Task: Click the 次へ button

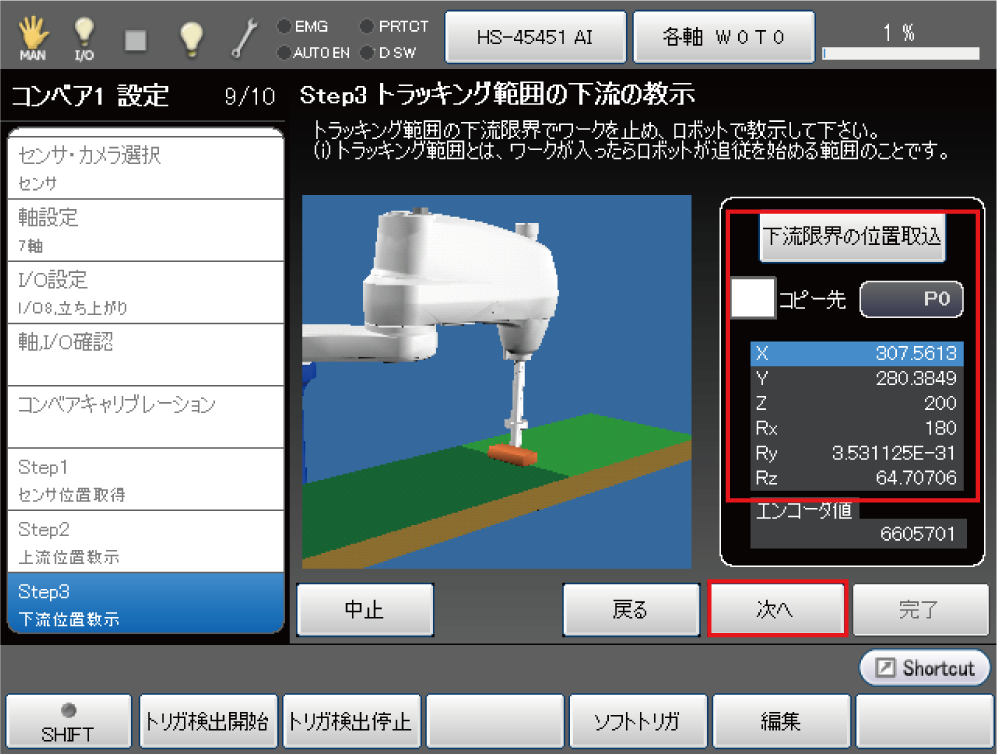Action: coord(777,609)
